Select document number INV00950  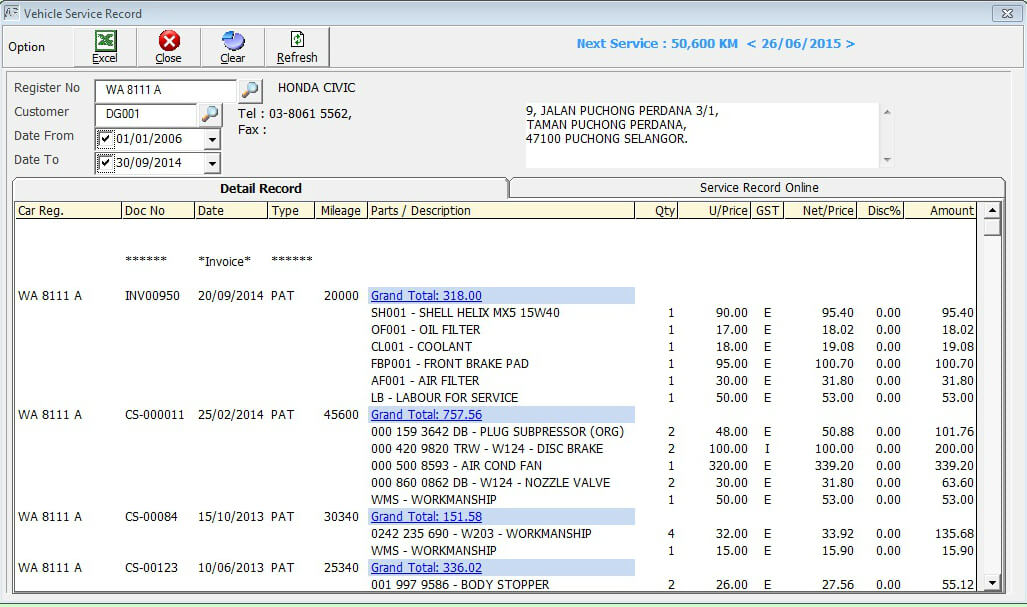click(152, 296)
